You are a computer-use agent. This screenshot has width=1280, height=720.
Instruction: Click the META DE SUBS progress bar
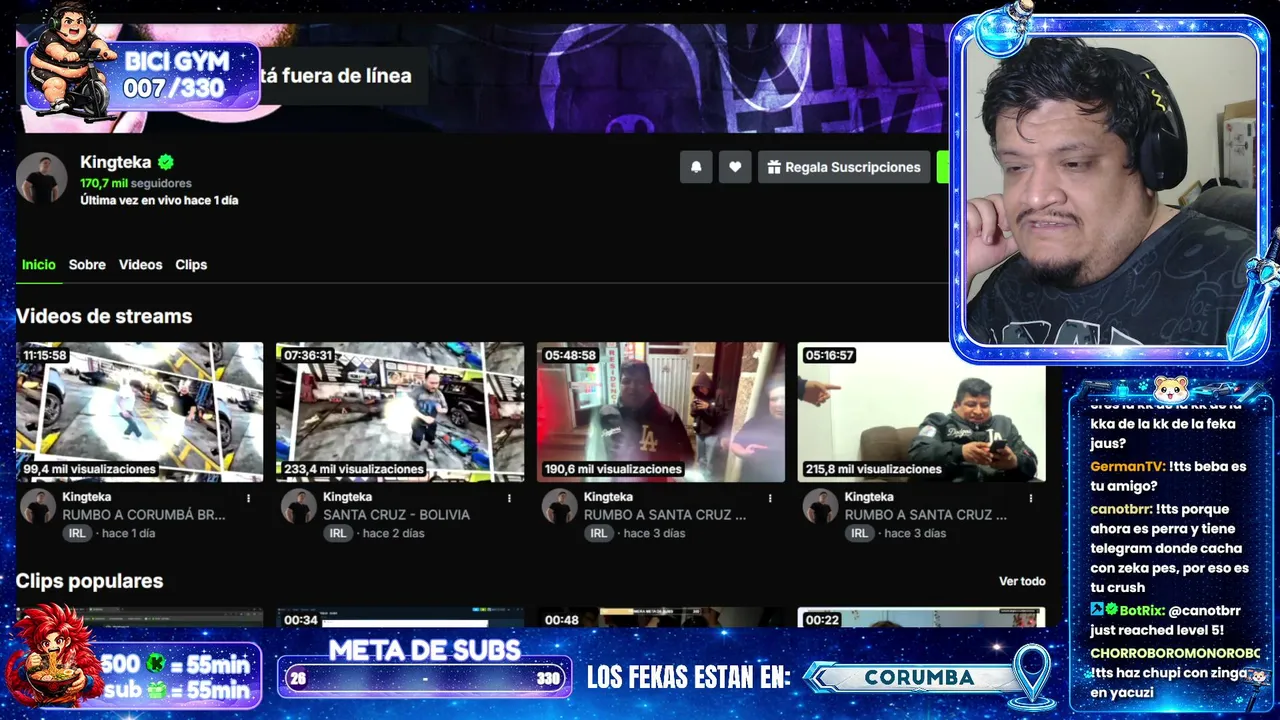425,678
